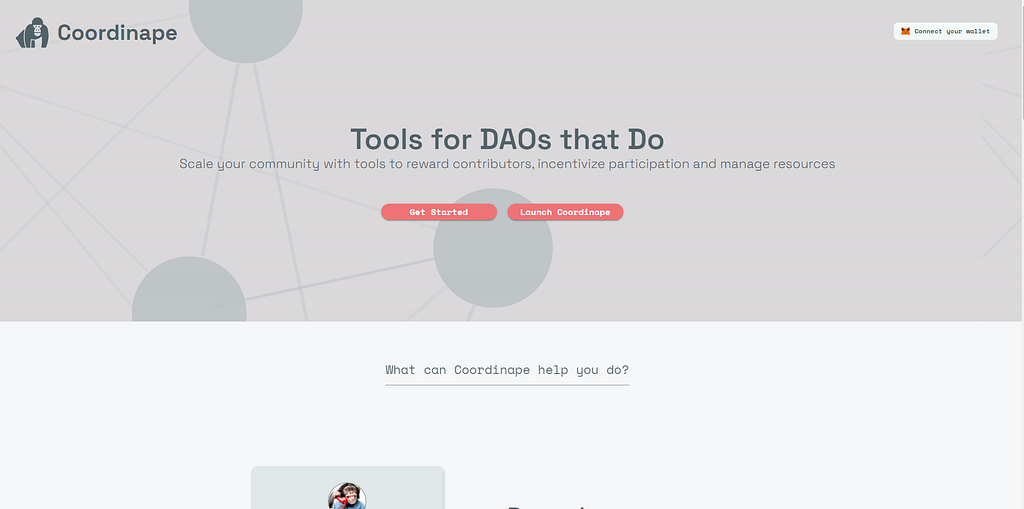Click the monkey avatar thumbnail on the card

click(347, 497)
